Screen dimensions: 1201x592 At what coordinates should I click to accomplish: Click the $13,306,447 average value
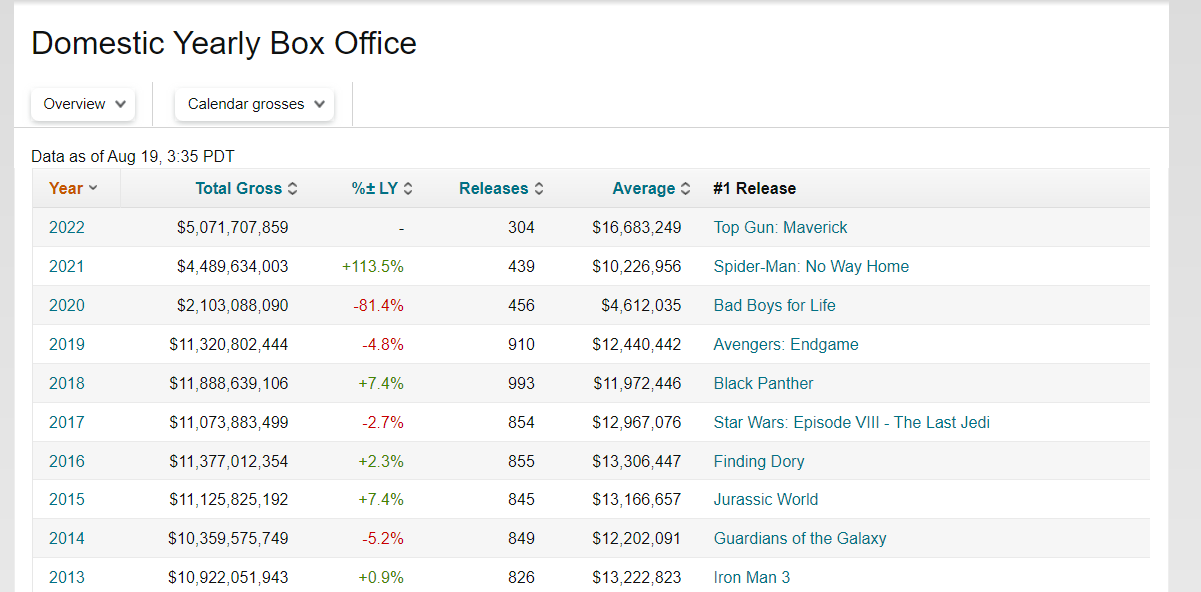pyautogui.click(x=637, y=461)
